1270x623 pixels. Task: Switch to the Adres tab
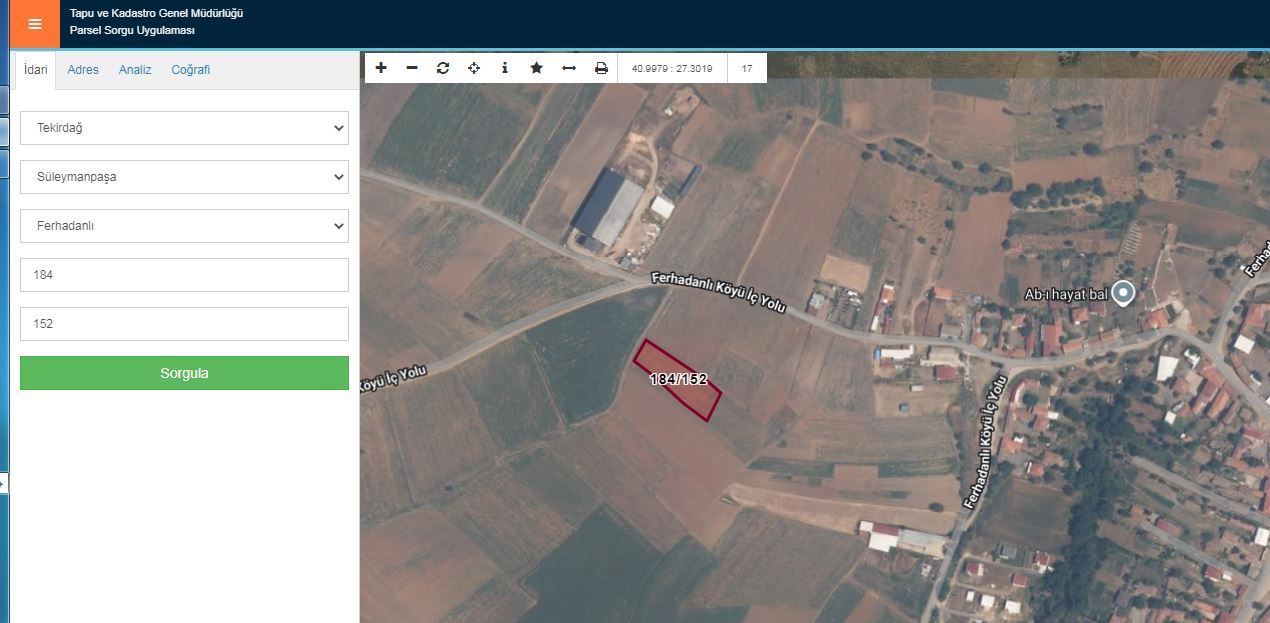(x=83, y=70)
